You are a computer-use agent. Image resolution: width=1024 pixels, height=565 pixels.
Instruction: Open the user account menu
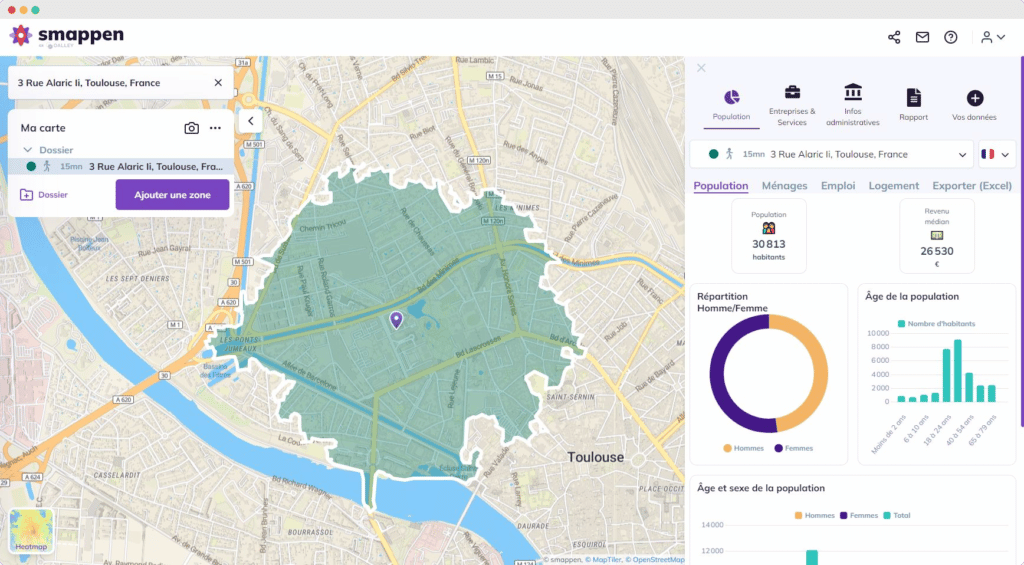[993, 37]
